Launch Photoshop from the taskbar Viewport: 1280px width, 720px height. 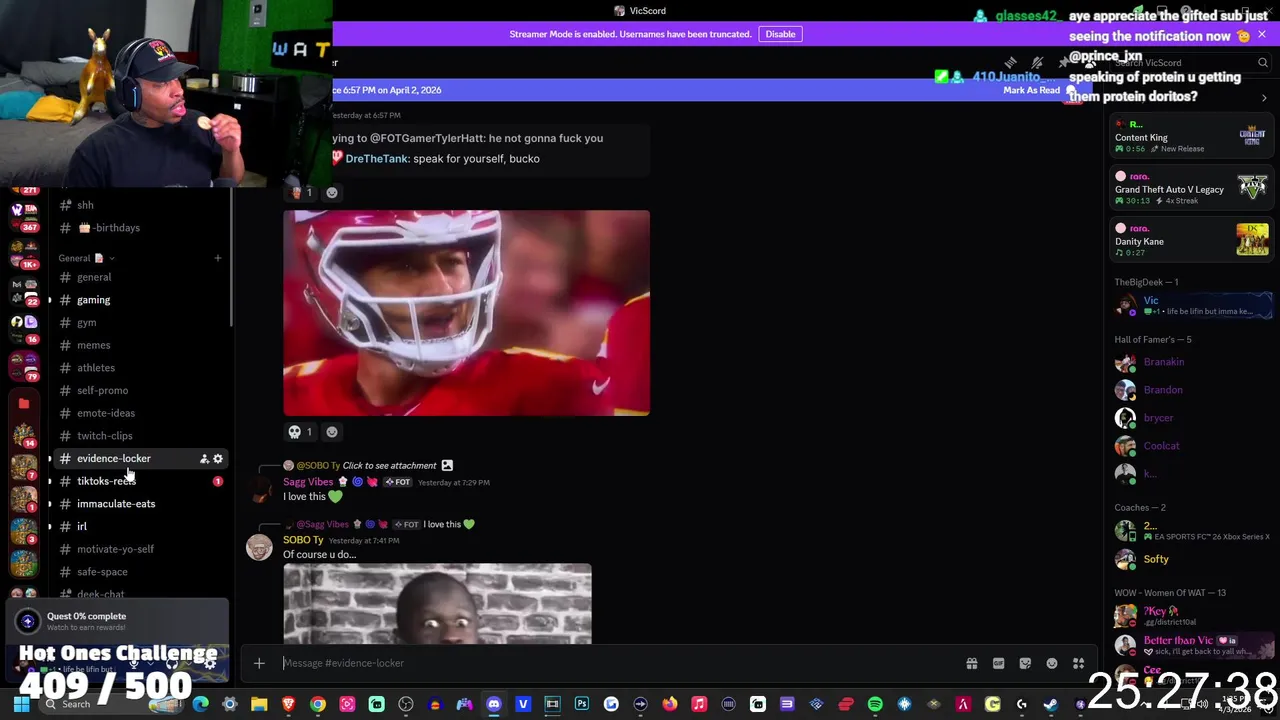click(582, 704)
